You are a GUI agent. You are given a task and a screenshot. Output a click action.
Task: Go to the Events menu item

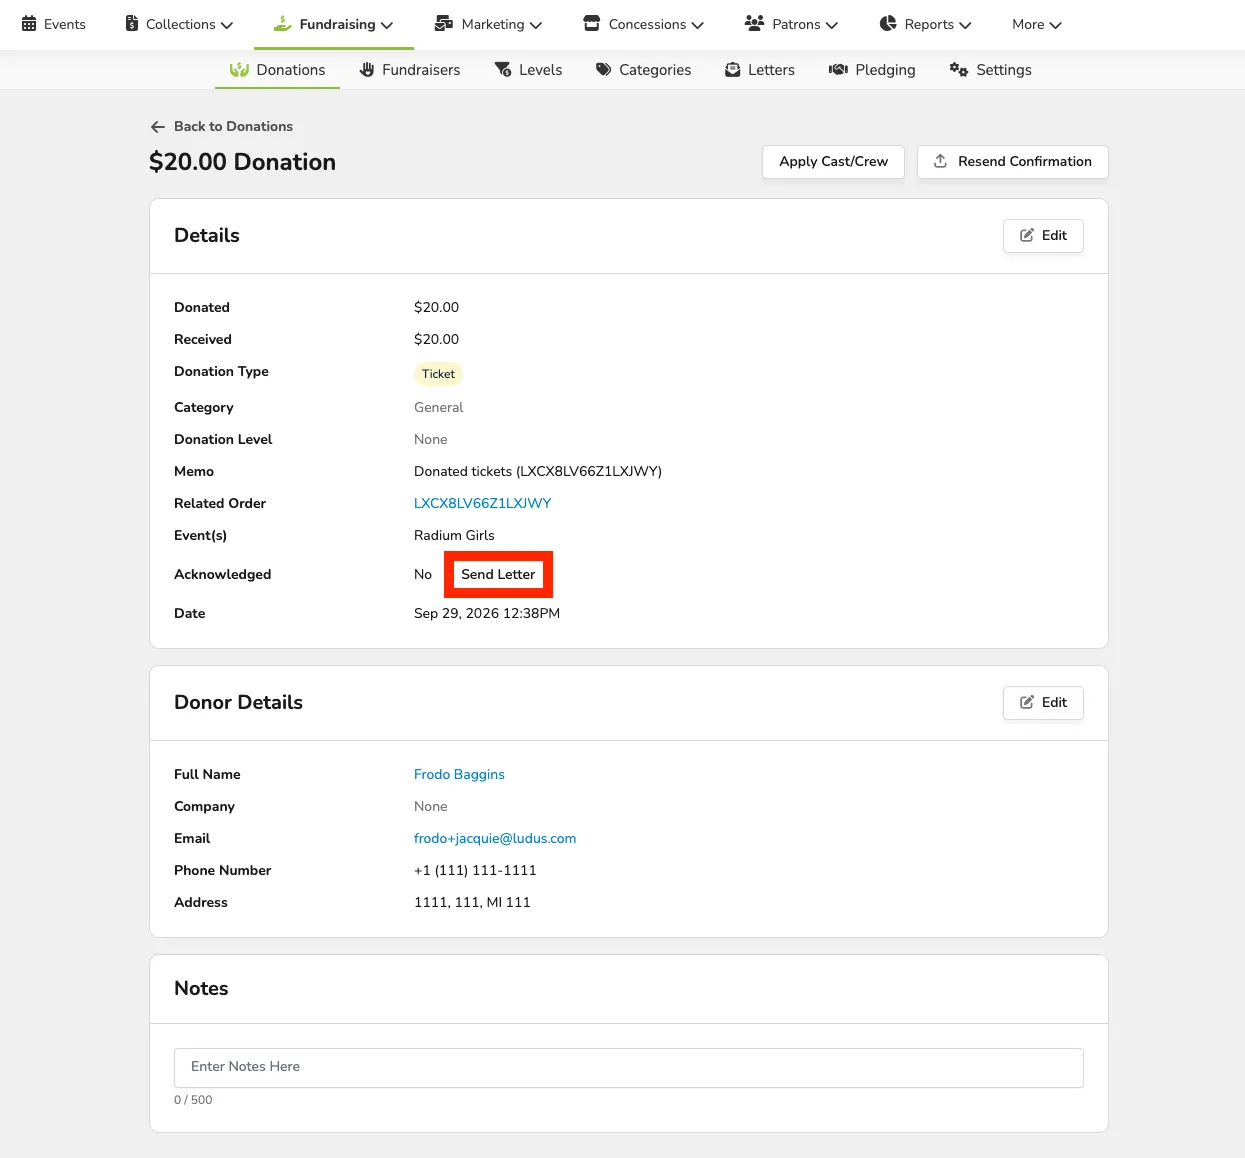click(x=54, y=24)
